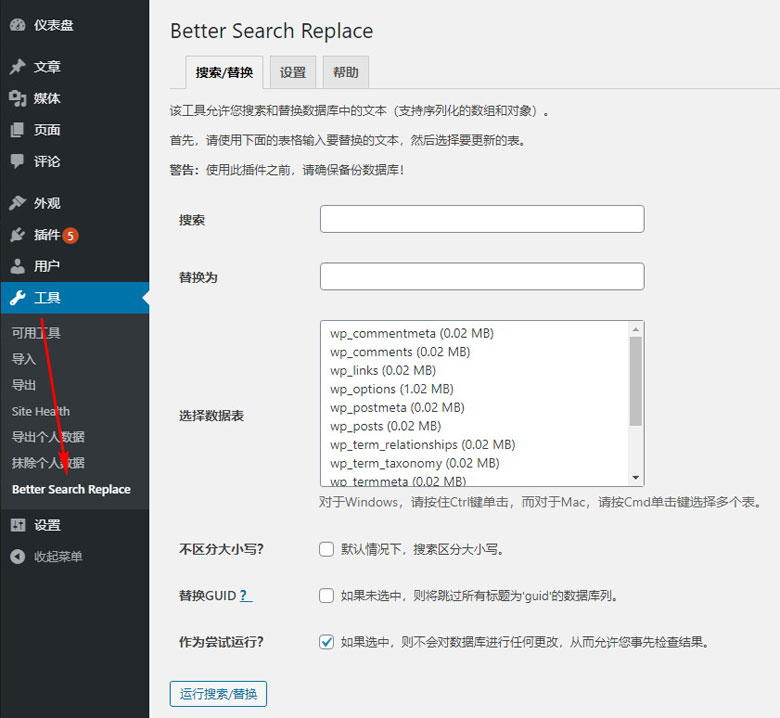Click the Tools wrench icon
The width and height of the screenshot is (780, 718).
[17, 298]
